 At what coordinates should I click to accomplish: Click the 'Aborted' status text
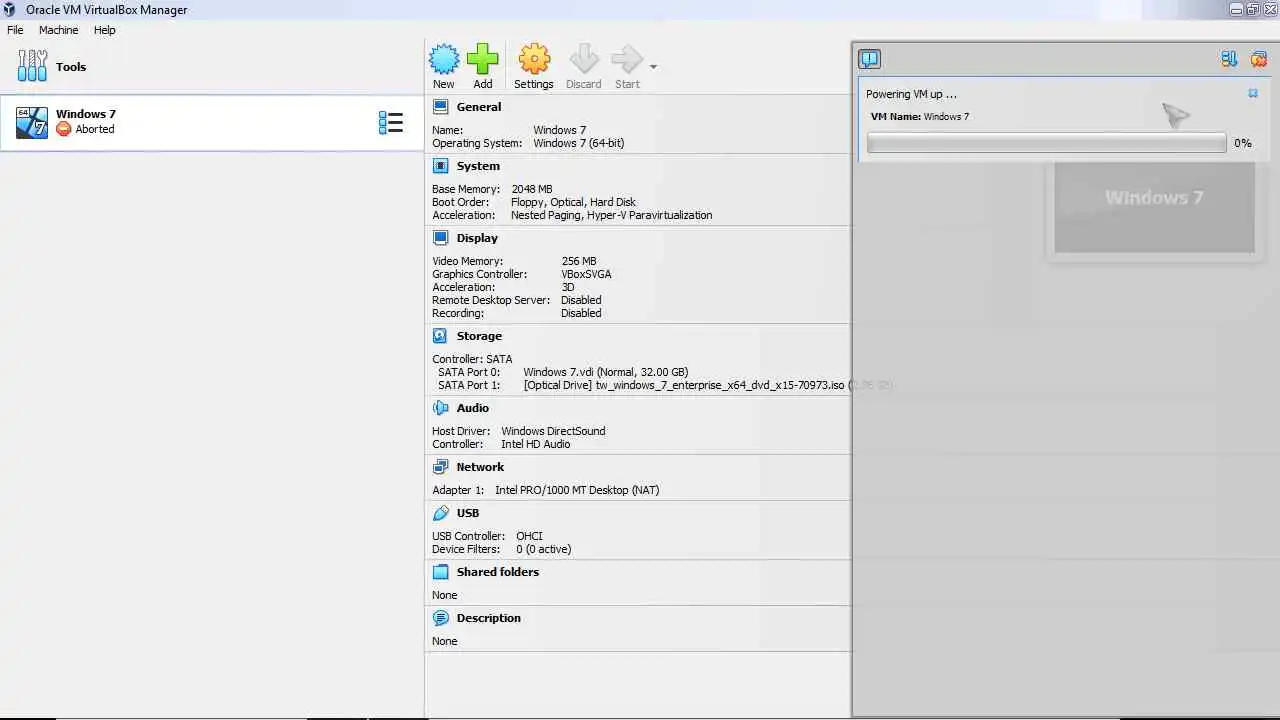pos(95,129)
